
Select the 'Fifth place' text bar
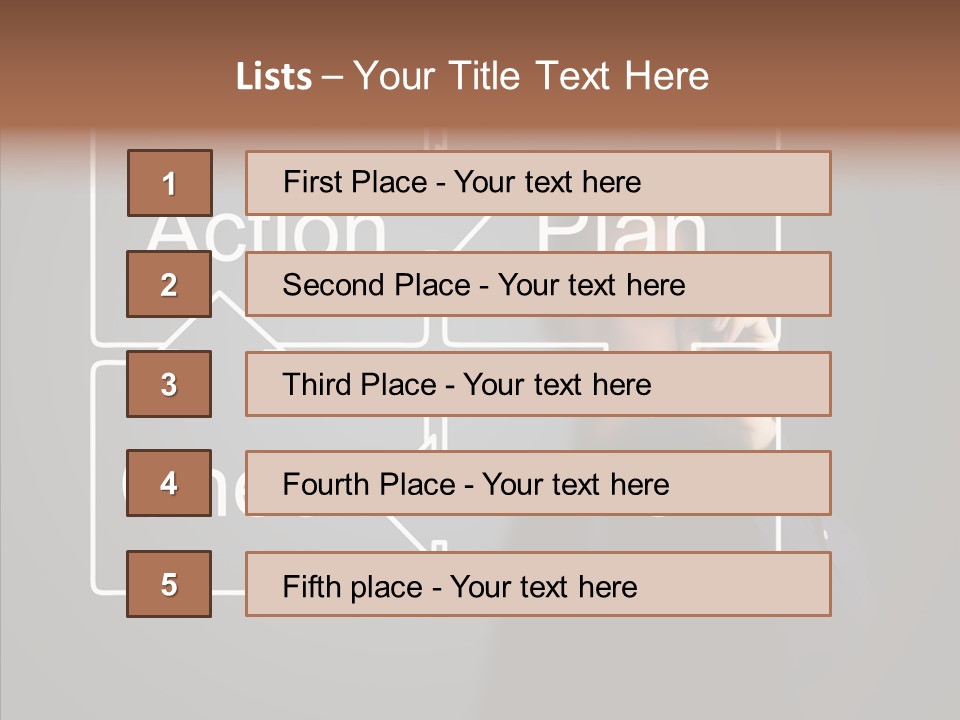click(x=538, y=584)
